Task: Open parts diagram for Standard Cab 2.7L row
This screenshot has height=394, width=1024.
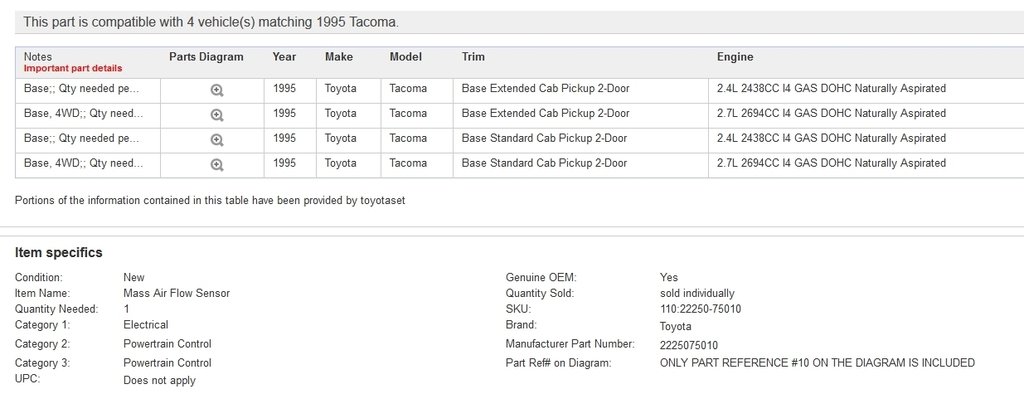Action: [x=217, y=165]
